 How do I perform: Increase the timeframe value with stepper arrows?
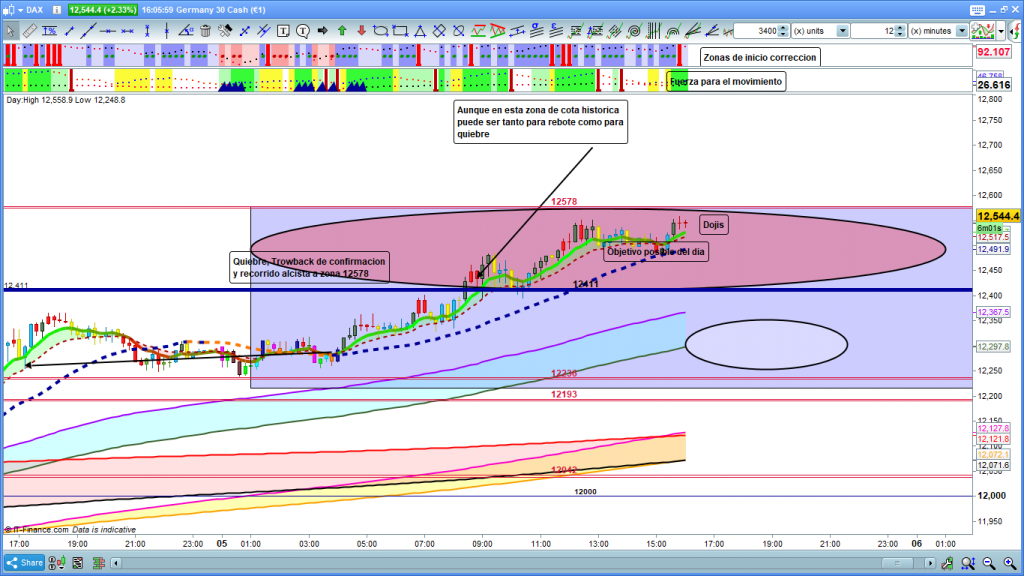pos(902,28)
